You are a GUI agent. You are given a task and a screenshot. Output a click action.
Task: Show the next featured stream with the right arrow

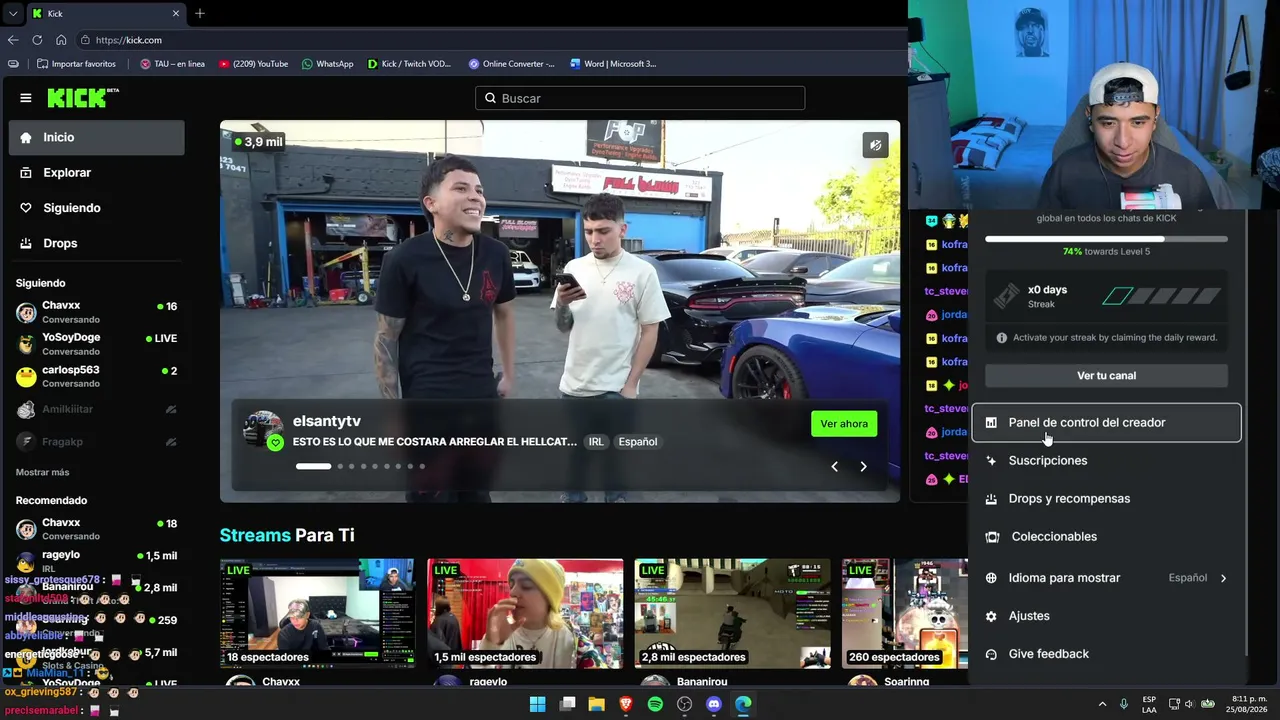(863, 466)
